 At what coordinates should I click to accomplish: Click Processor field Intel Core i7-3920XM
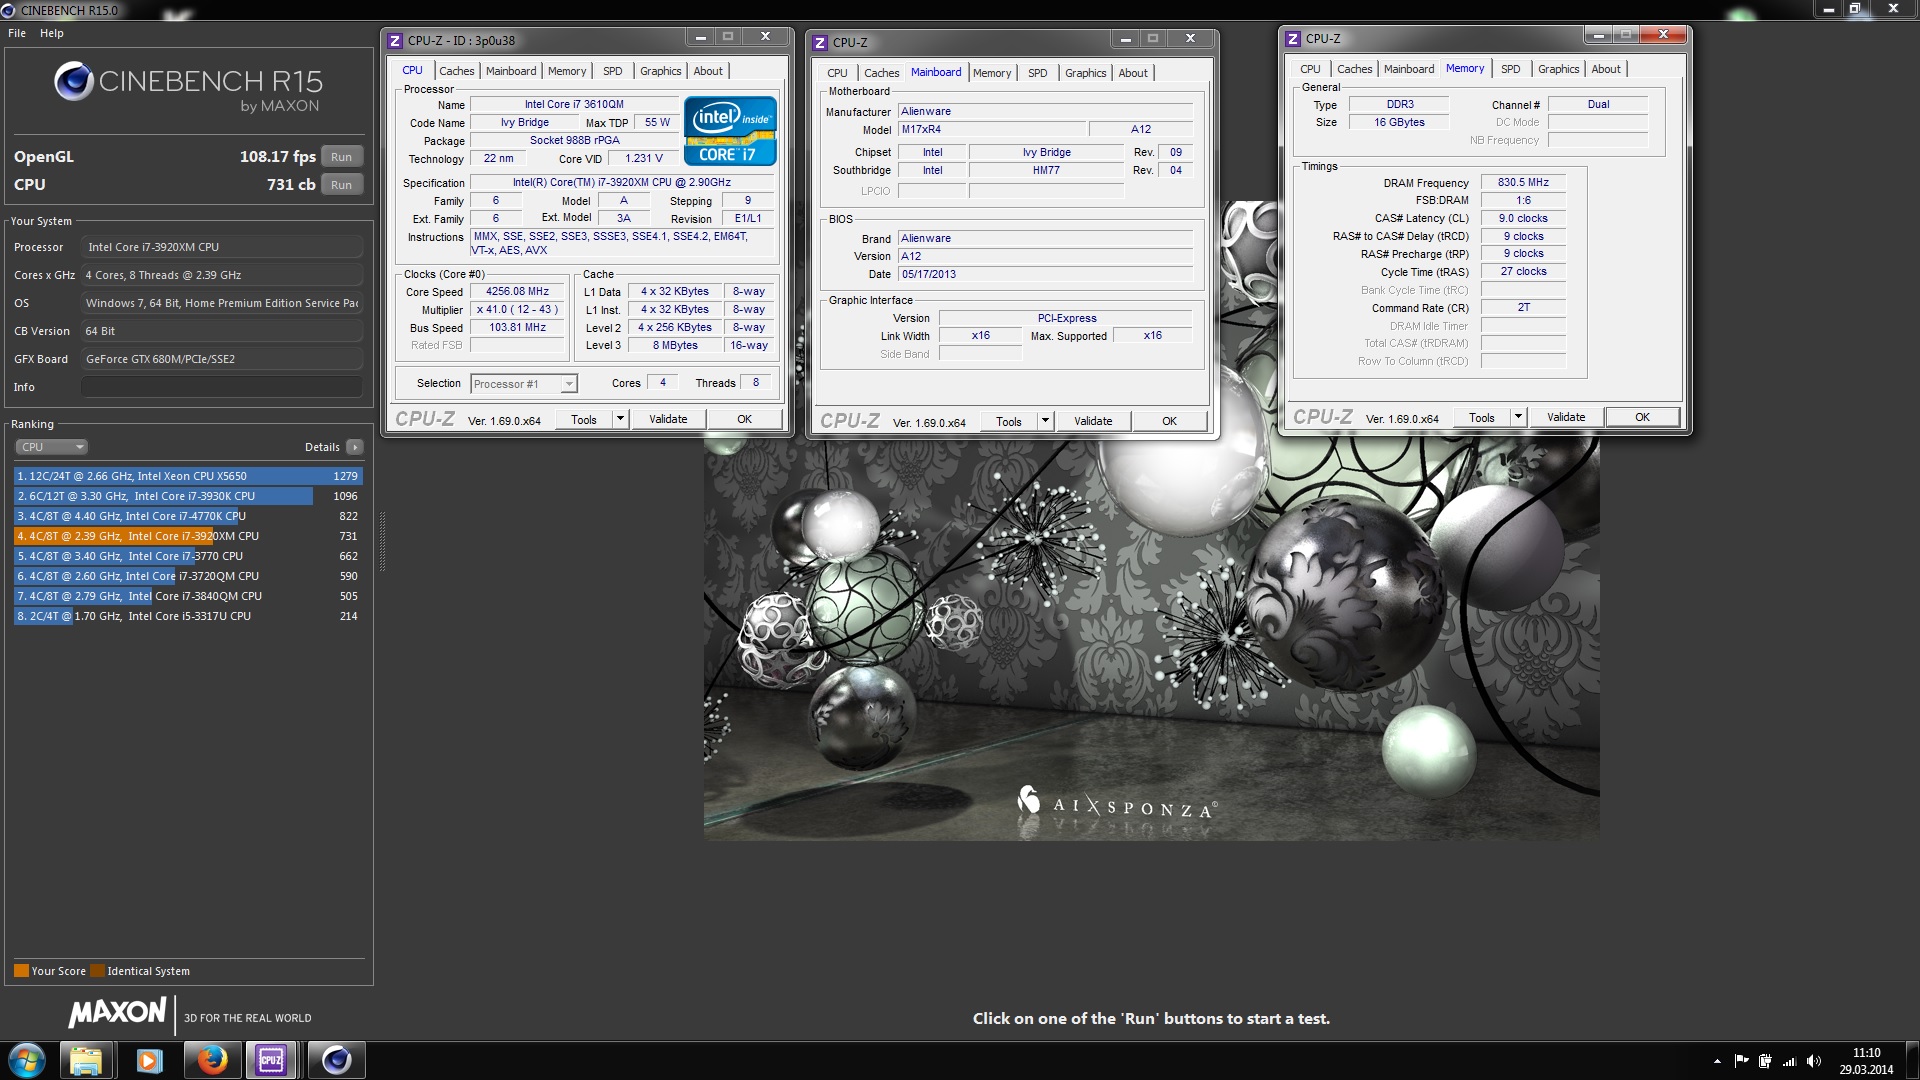coord(221,247)
